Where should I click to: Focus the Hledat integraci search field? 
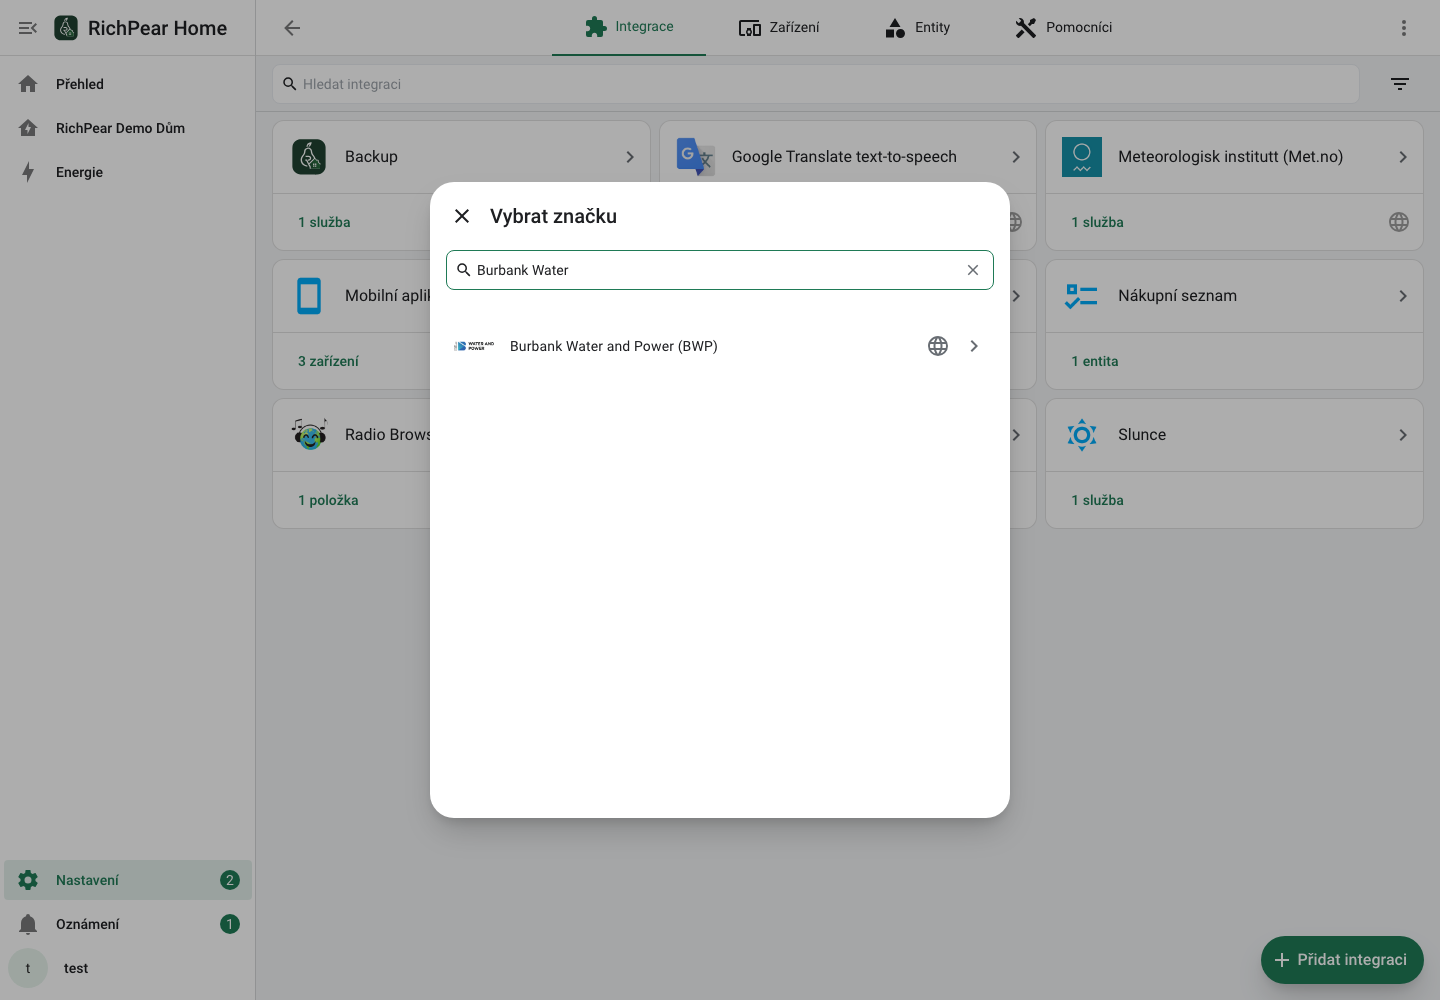[816, 84]
